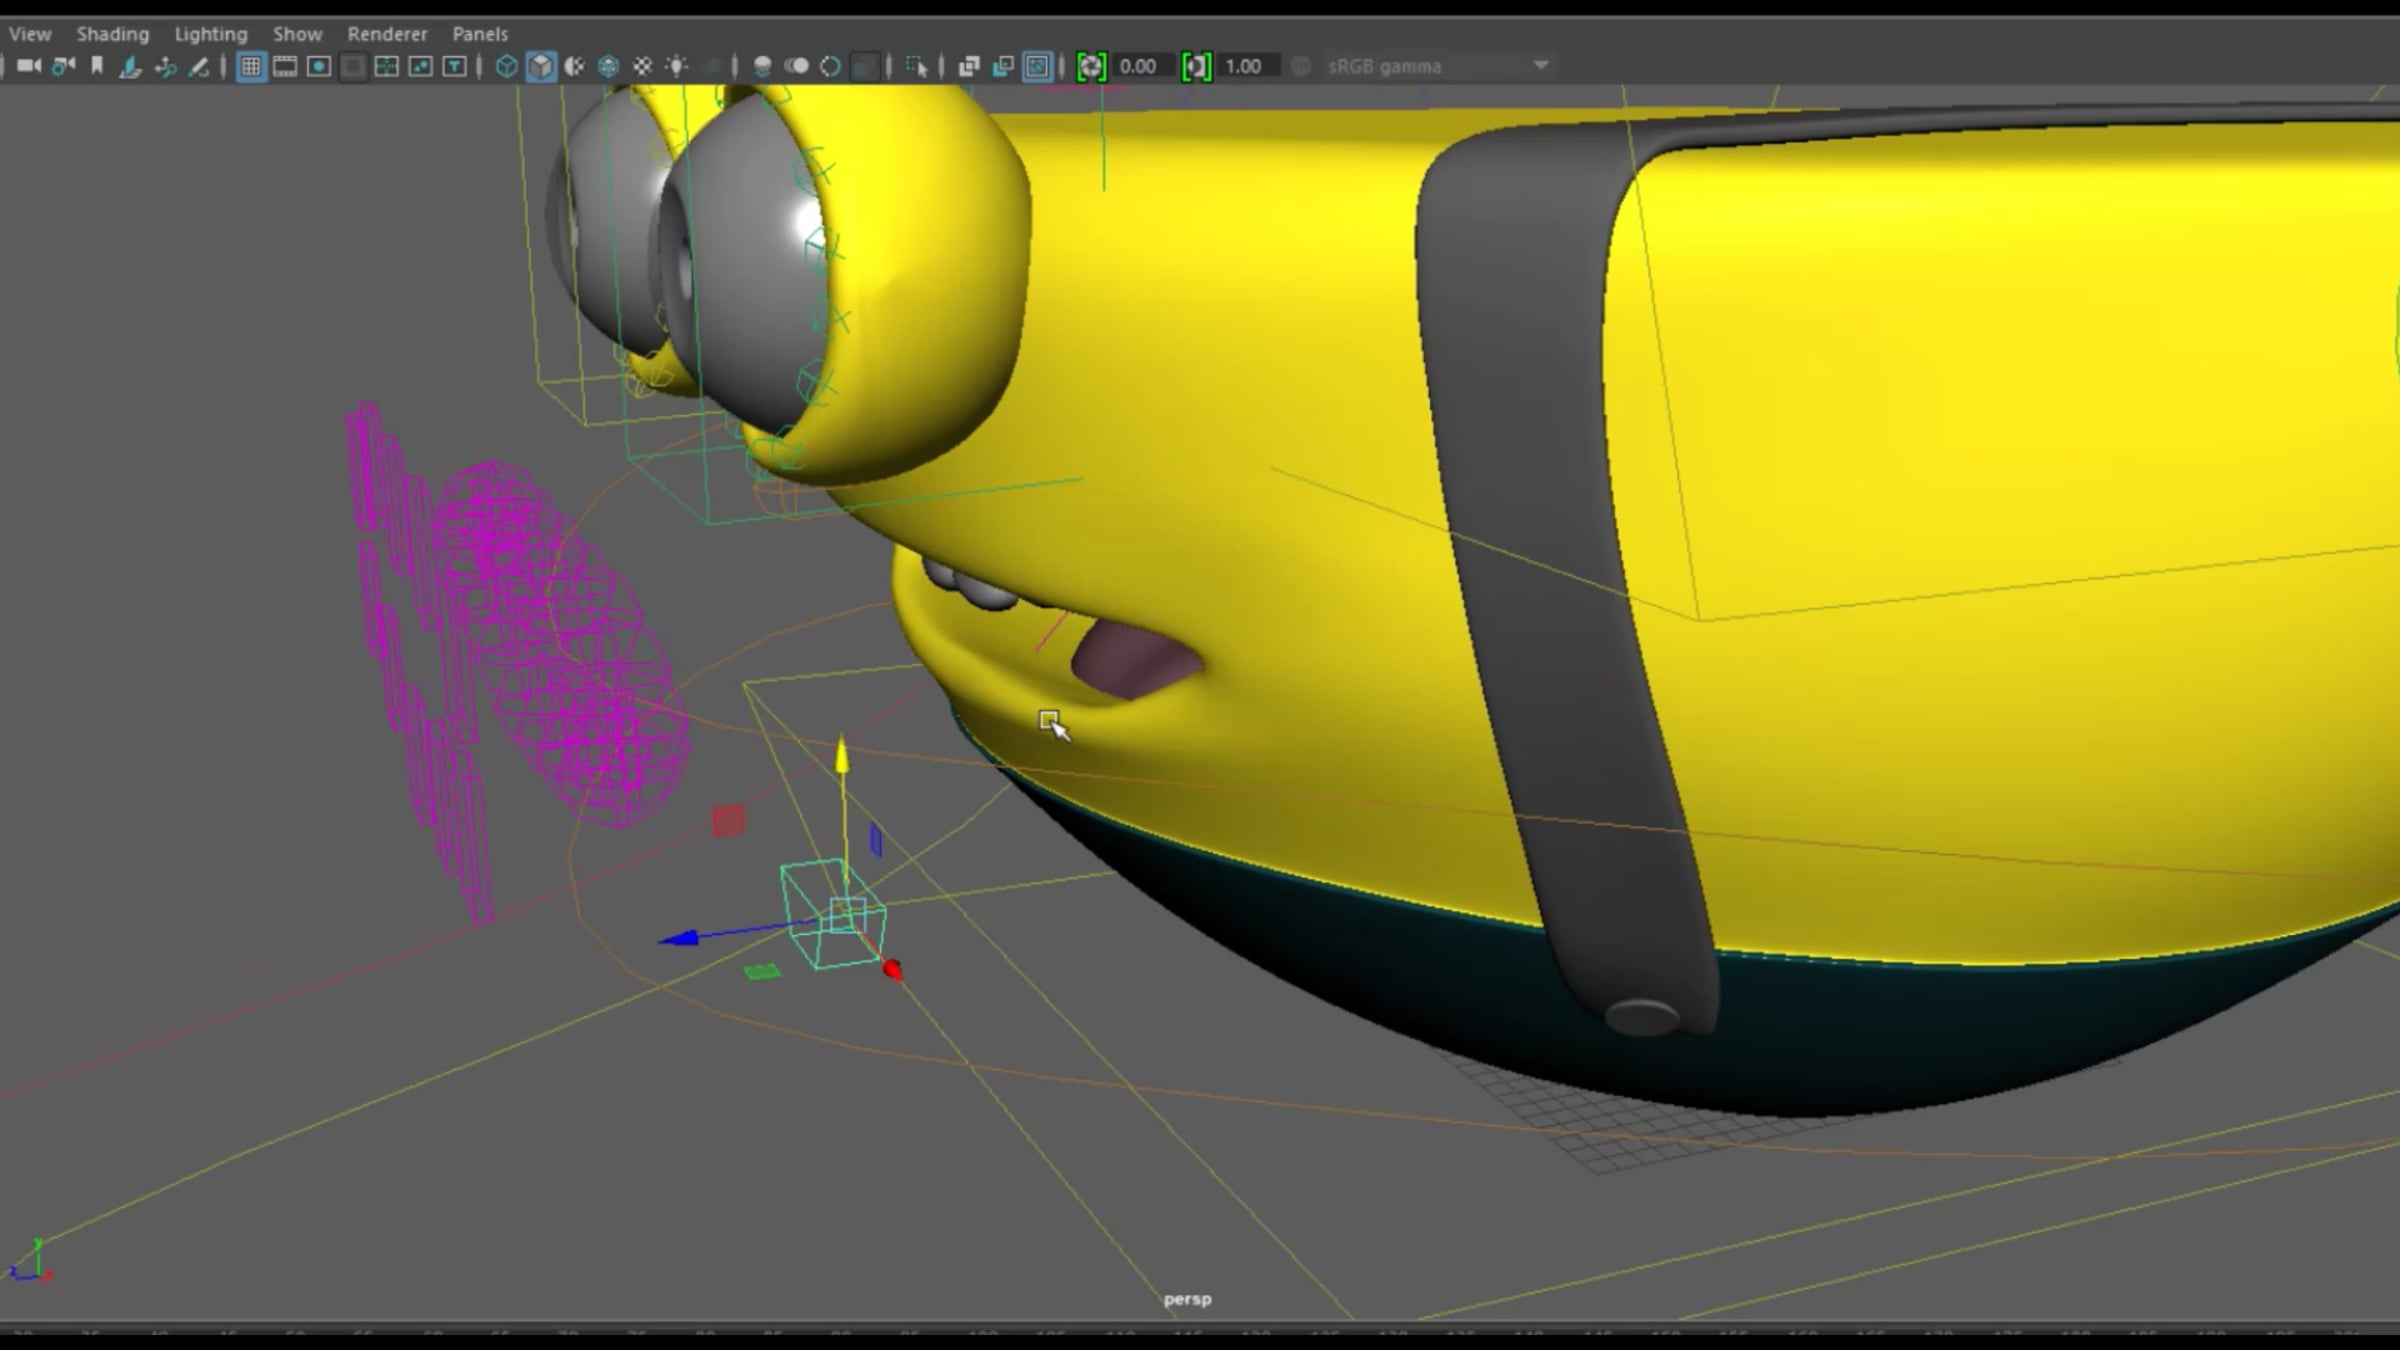Select smooth shade all cube icon
The width and height of the screenshot is (2400, 1350).
[541, 67]
